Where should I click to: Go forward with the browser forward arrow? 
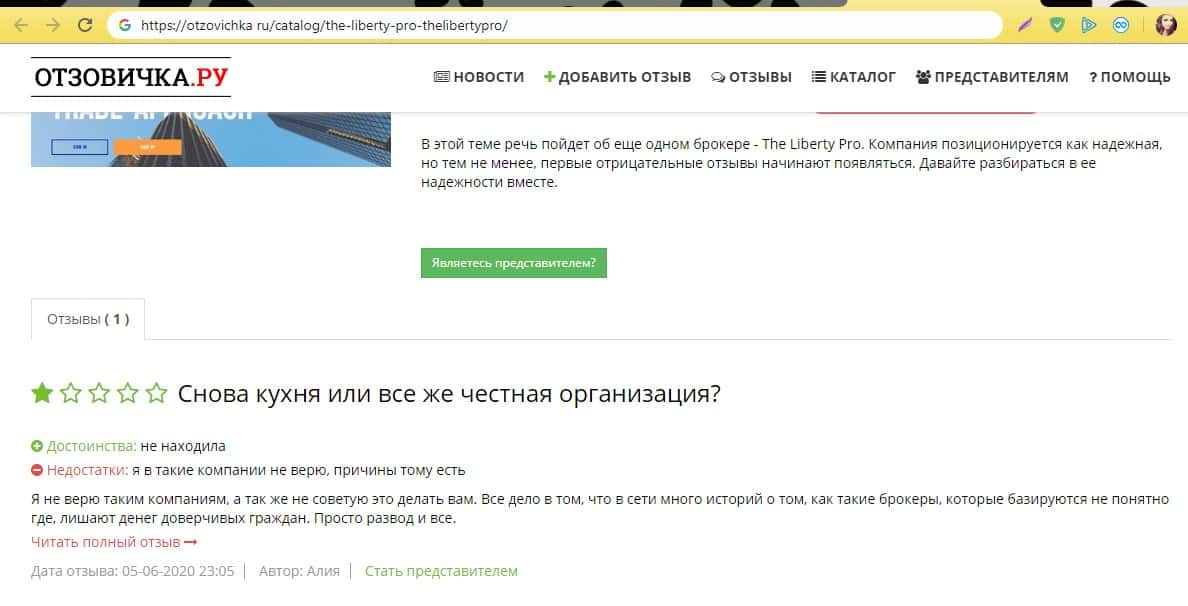52,25
